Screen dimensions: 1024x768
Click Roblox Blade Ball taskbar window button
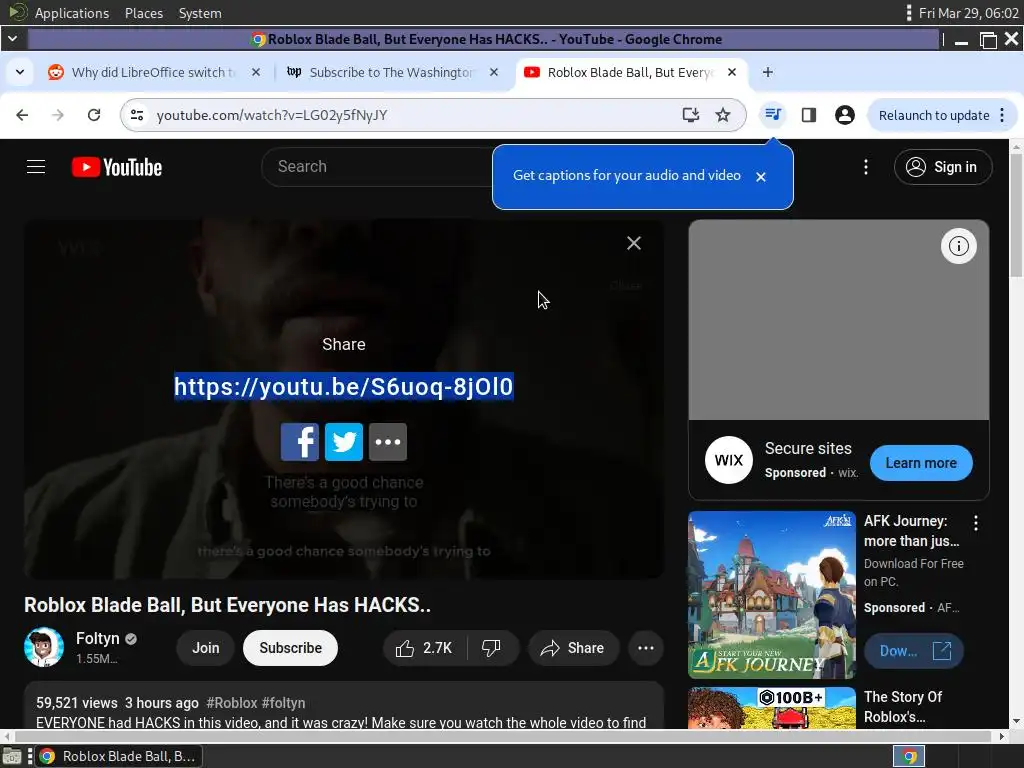119,756
